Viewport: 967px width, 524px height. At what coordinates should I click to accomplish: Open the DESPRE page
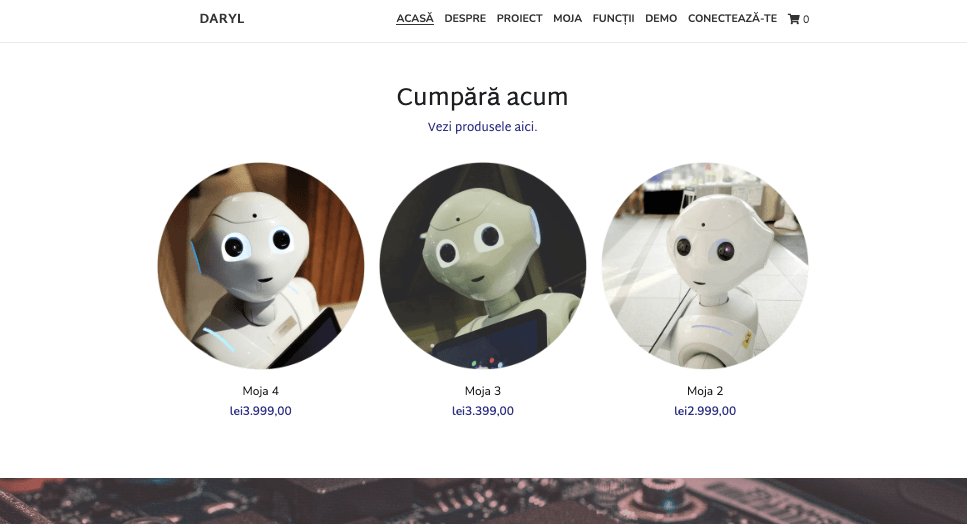coord(465,18)
